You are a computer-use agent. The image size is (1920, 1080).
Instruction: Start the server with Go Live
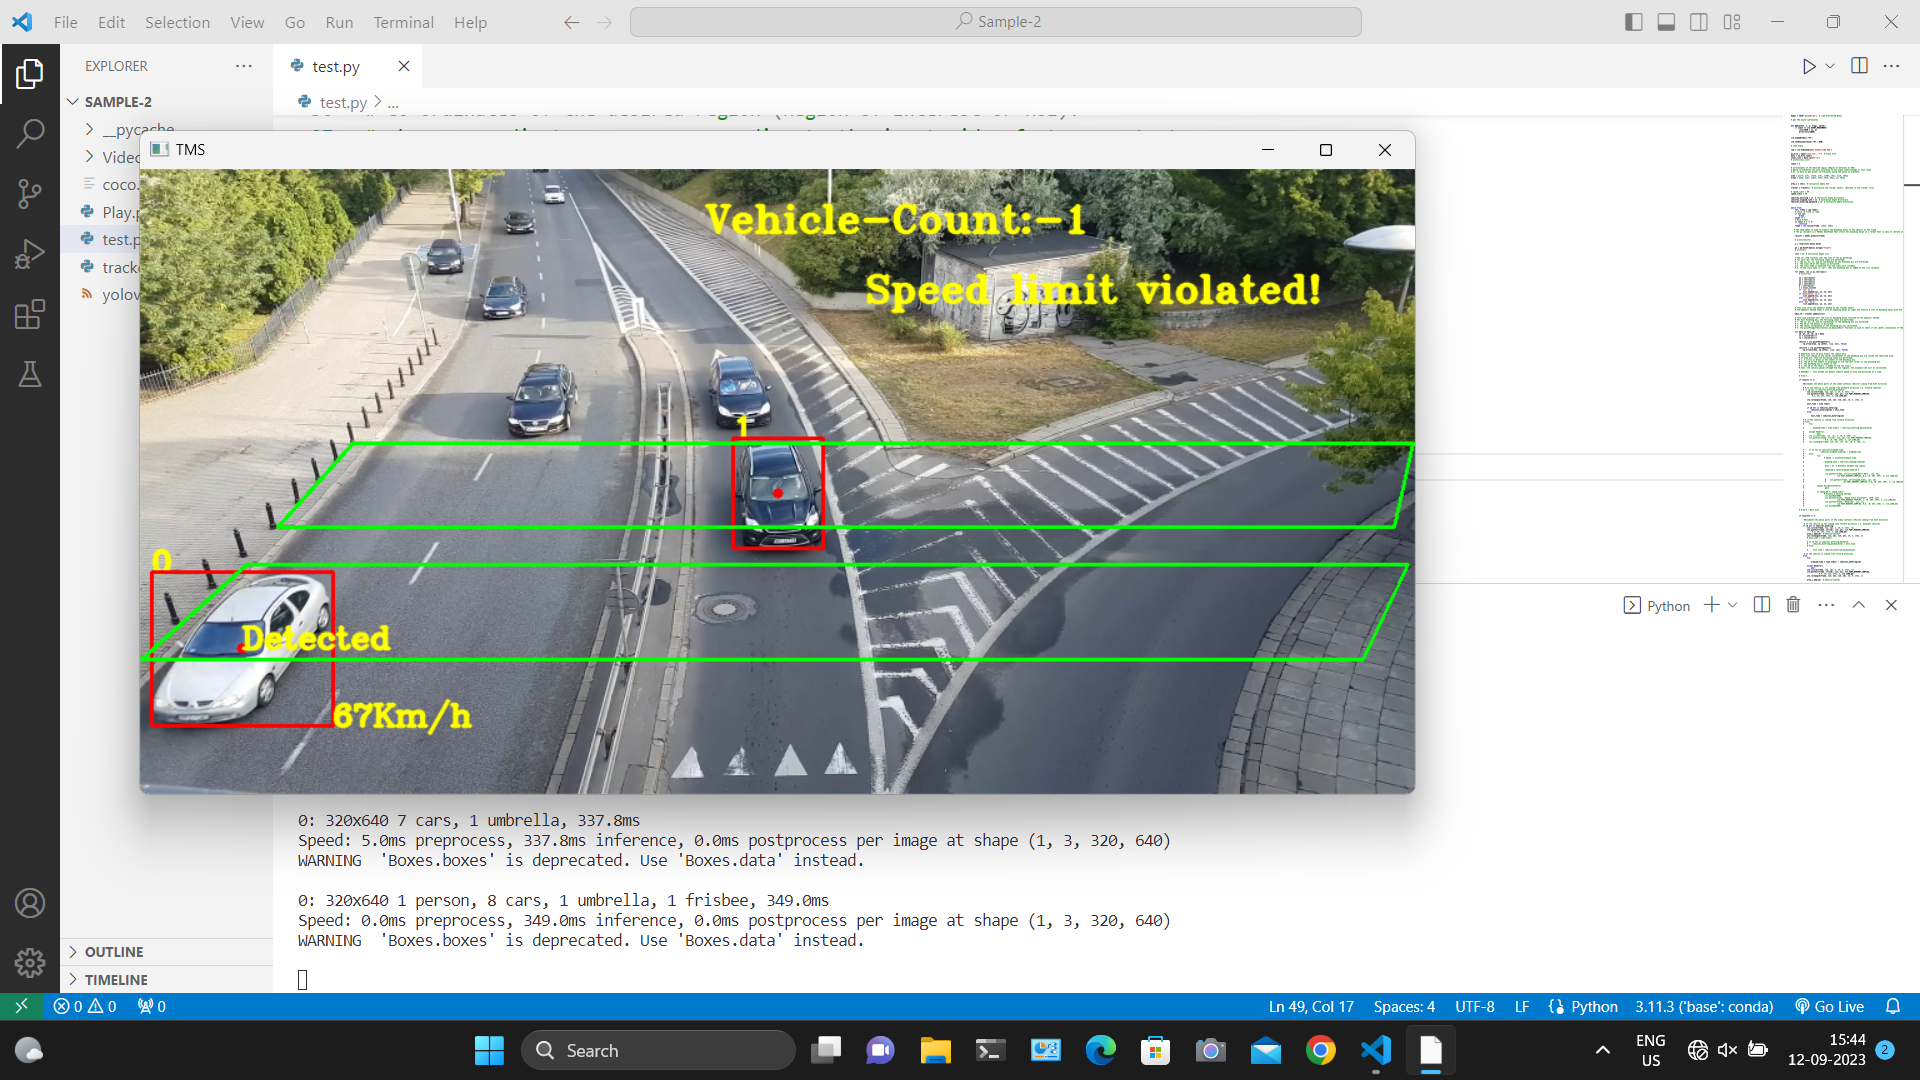pyautogui.click(x=1829, y=1006)
